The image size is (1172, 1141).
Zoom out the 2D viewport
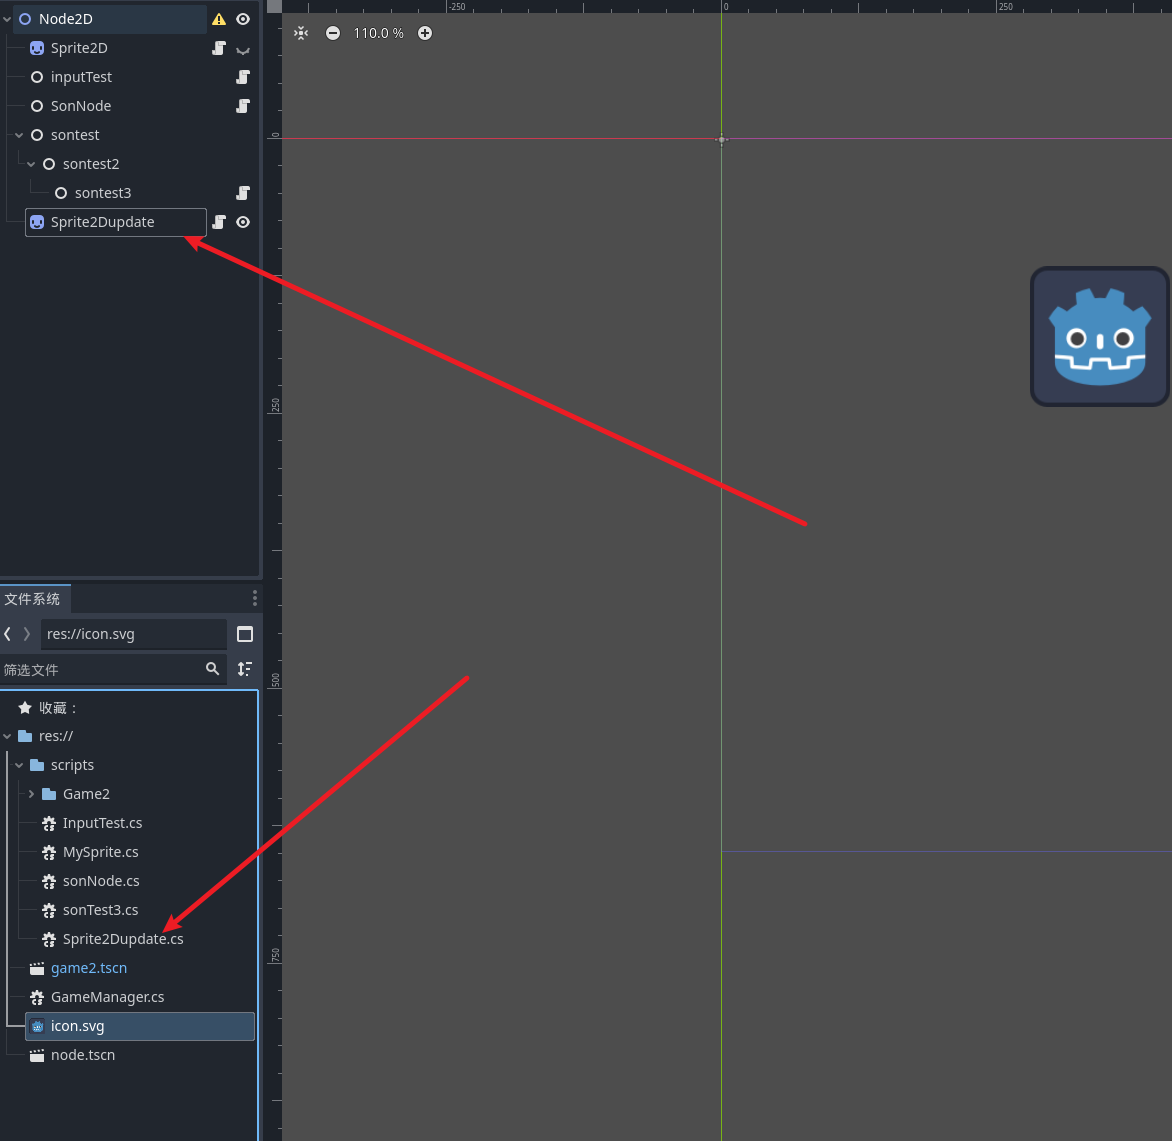333,33
